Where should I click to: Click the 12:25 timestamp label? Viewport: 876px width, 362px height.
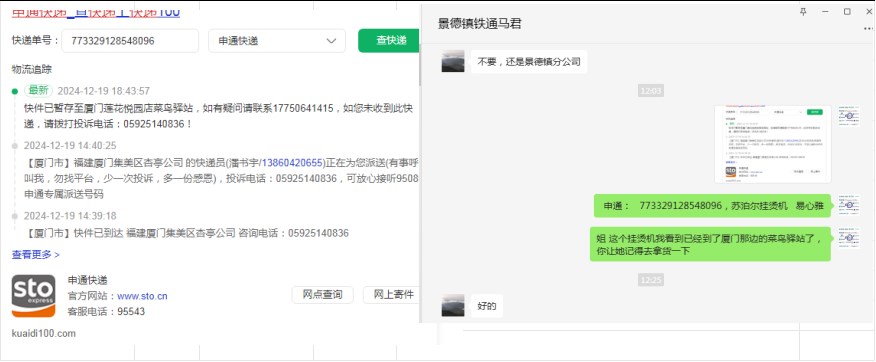pyautogui.click(x=651, y=280)
